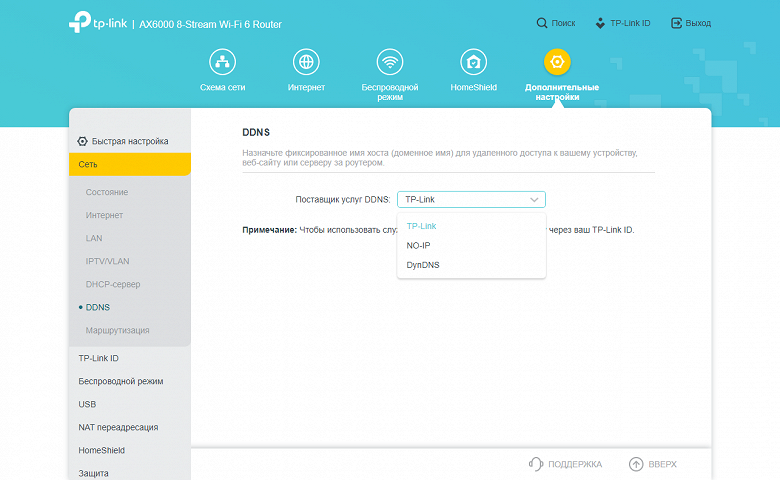This screenshot has height=480, width=780.
Task: Open DHCP-сервер in the sidebar
Action: click(x=113, y=284)
